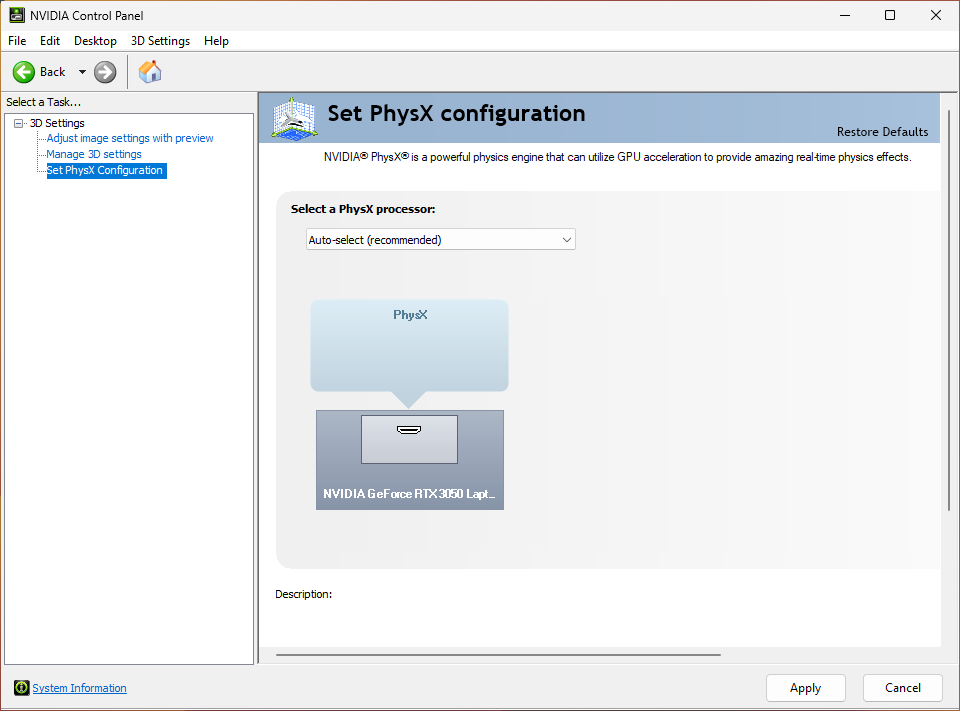Screen dimensions: 960x711
Task: Click the System Information icon
Action: (x=21, y=688)
